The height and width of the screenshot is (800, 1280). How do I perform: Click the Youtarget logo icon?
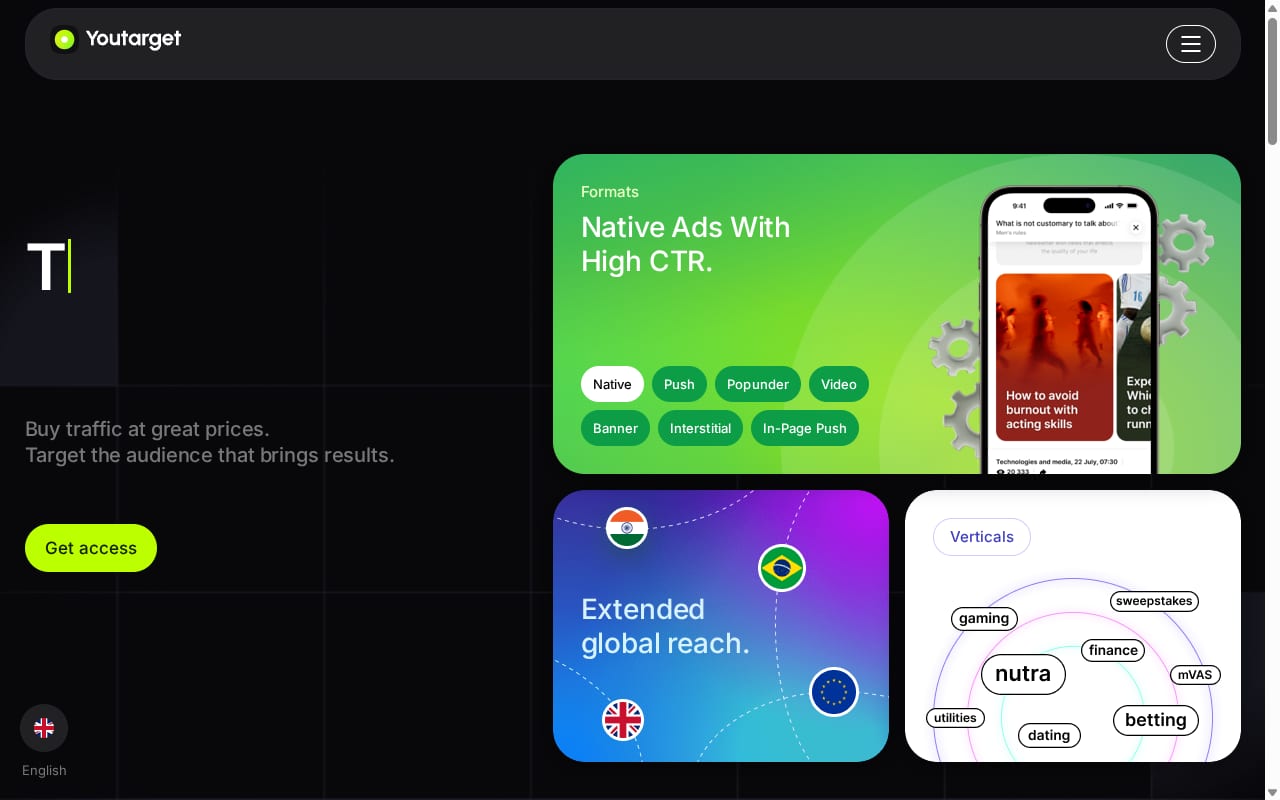coord(64,40)
